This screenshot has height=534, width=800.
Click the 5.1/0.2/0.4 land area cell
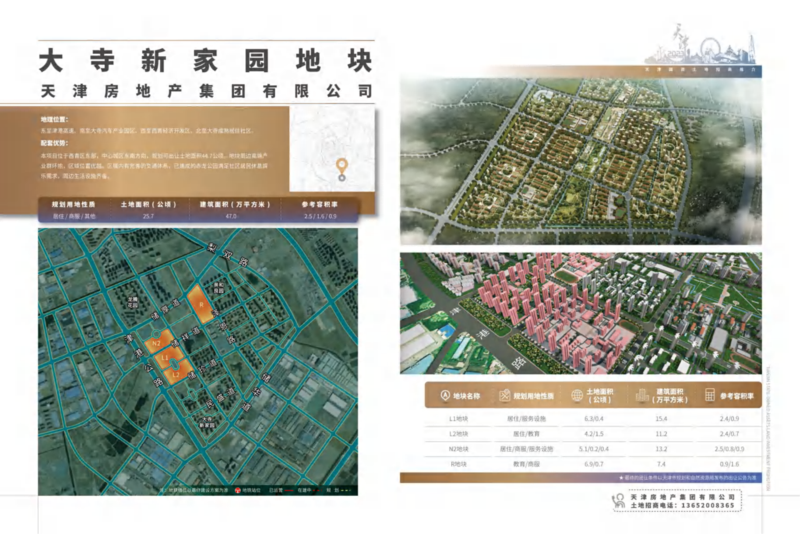594,449
